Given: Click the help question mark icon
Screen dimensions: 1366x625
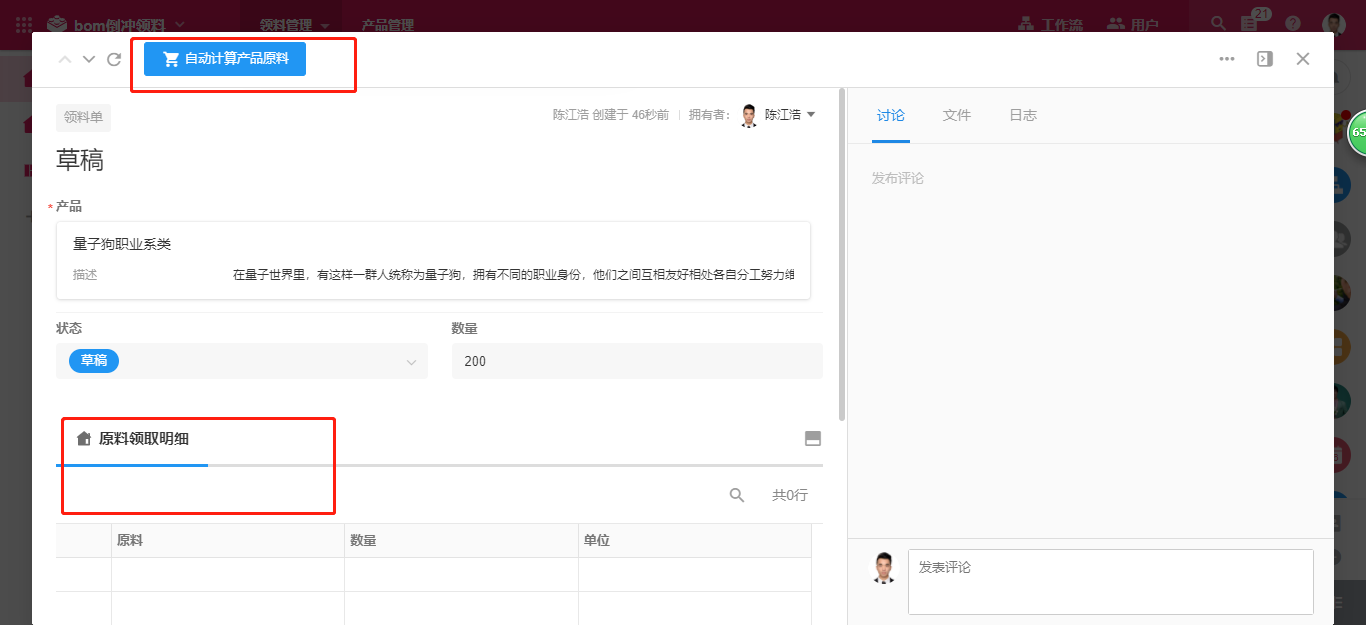Looking at the screenshot, I should click(x=1293, y=24).
